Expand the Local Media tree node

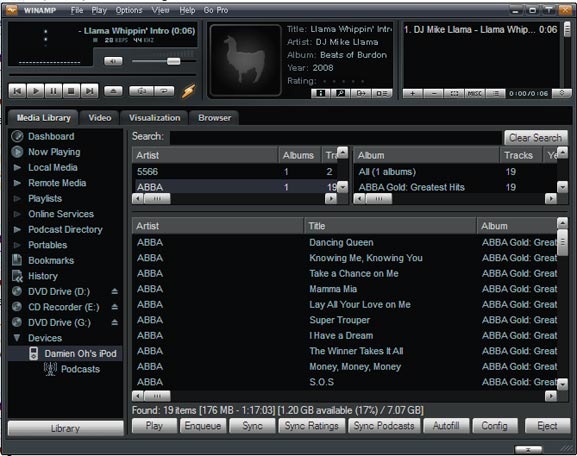click(17, 167)
